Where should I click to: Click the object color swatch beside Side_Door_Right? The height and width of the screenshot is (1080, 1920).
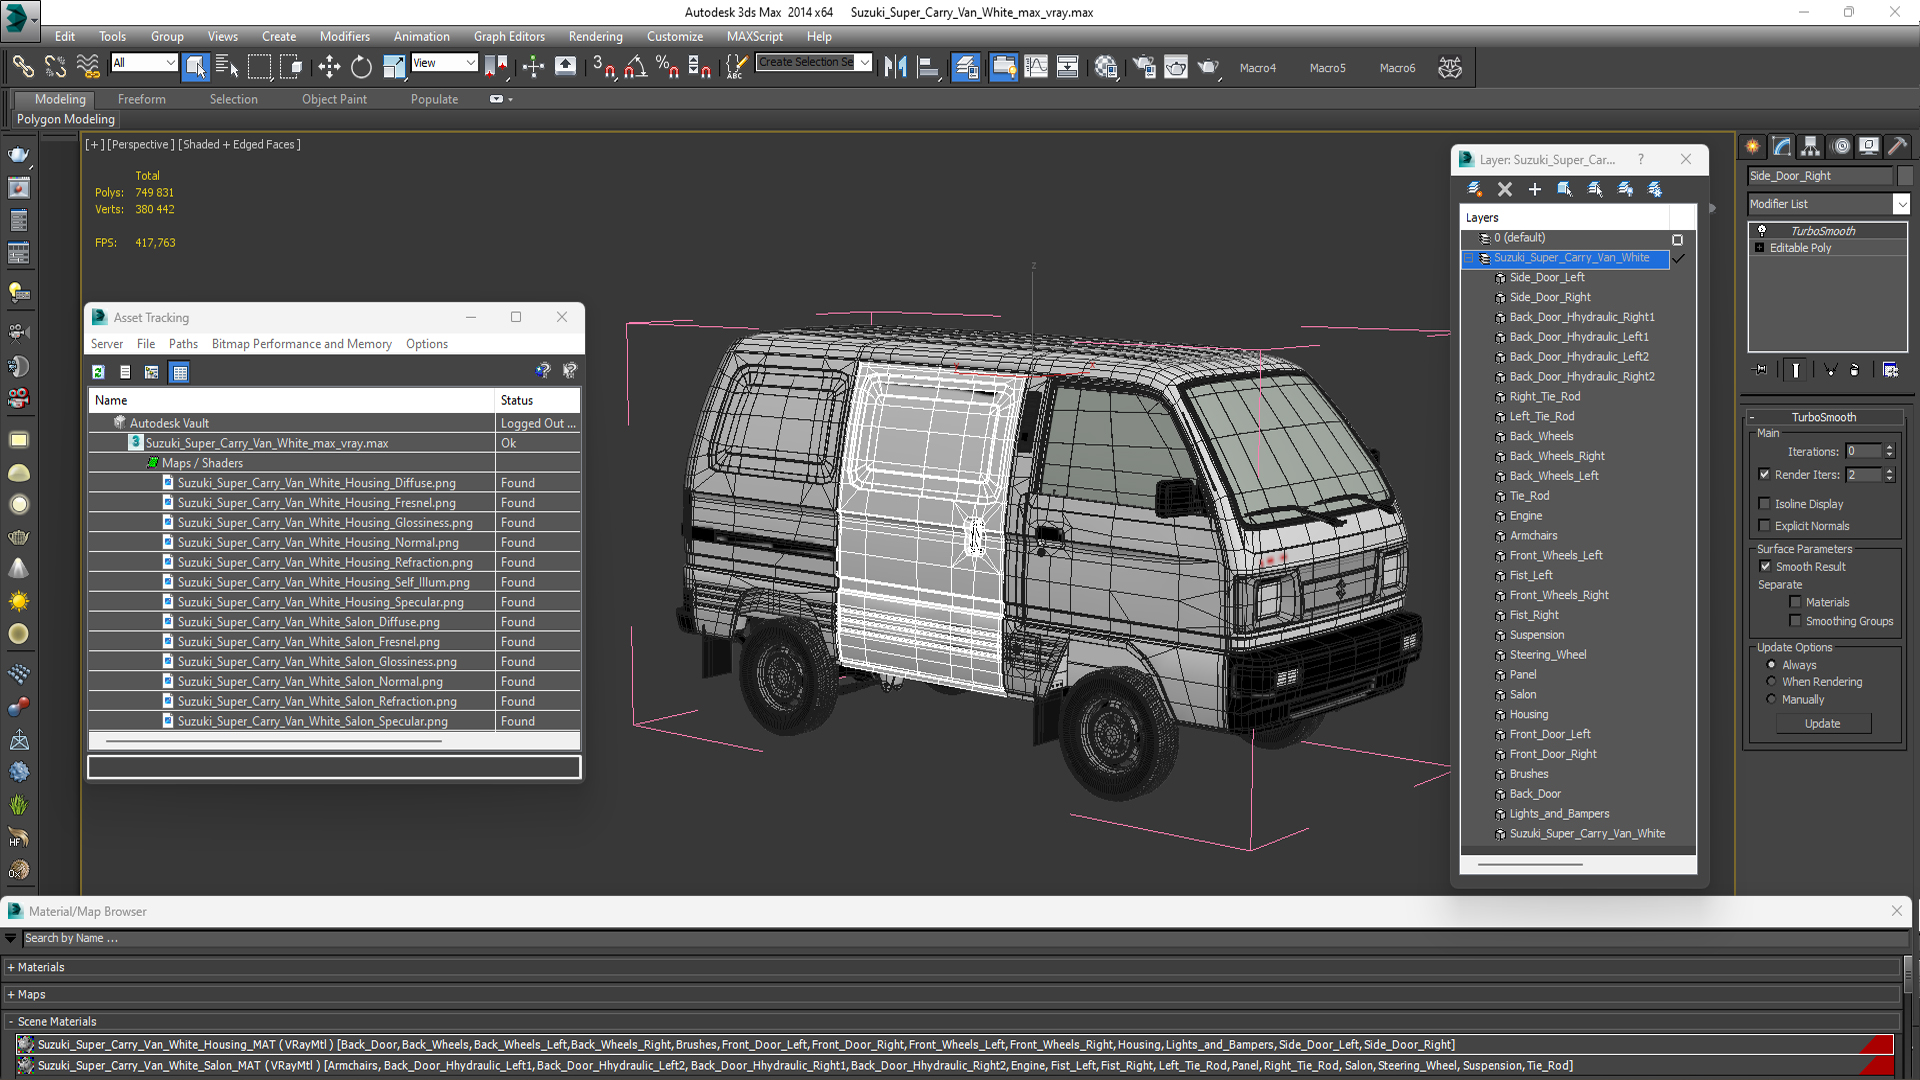(1904, 176)
